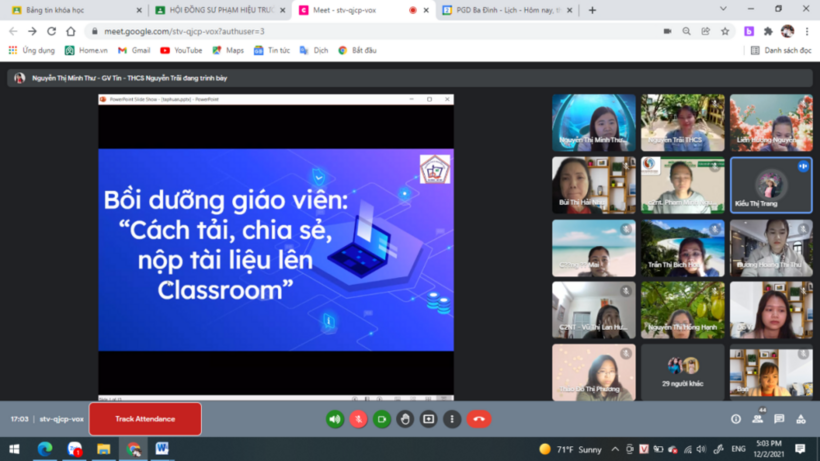Show hidden system tray icons
Viewport: 820px width, 461px height.
coord(615,449)
